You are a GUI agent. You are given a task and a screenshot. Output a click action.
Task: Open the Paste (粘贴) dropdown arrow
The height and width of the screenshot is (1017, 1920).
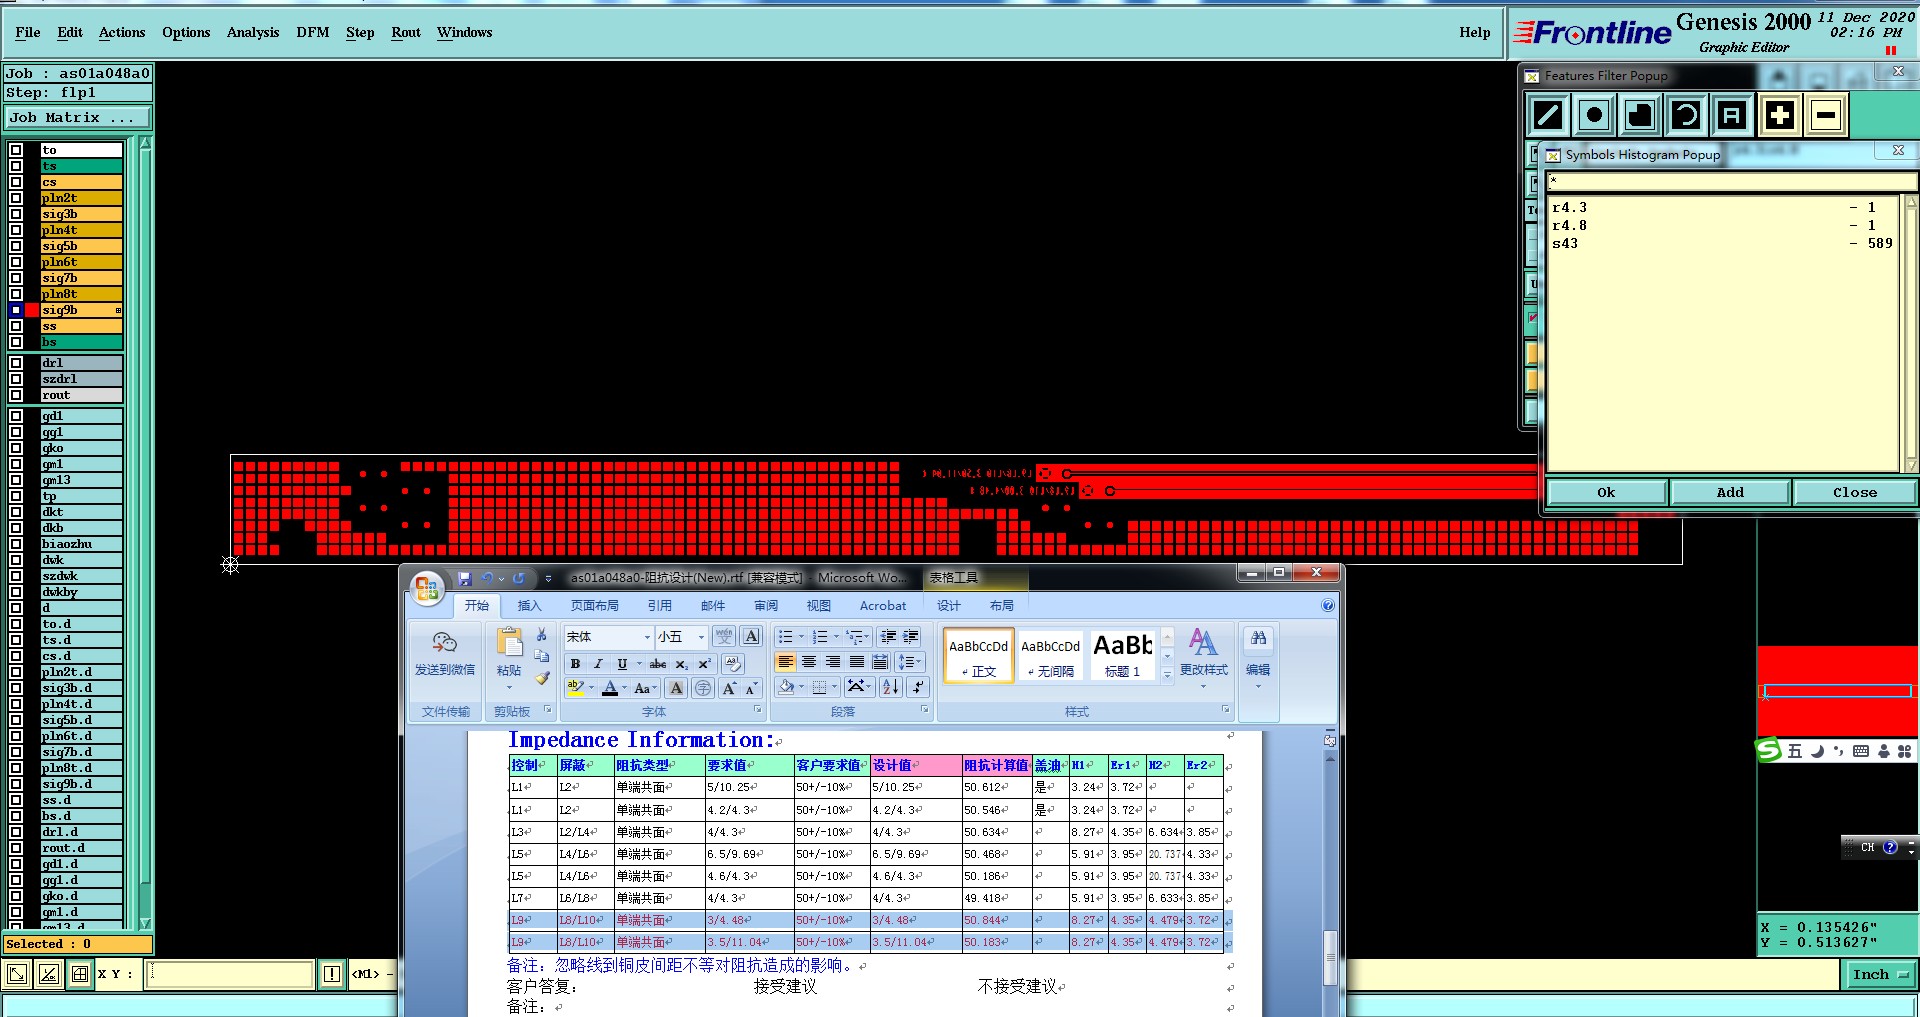click(509, 686)
